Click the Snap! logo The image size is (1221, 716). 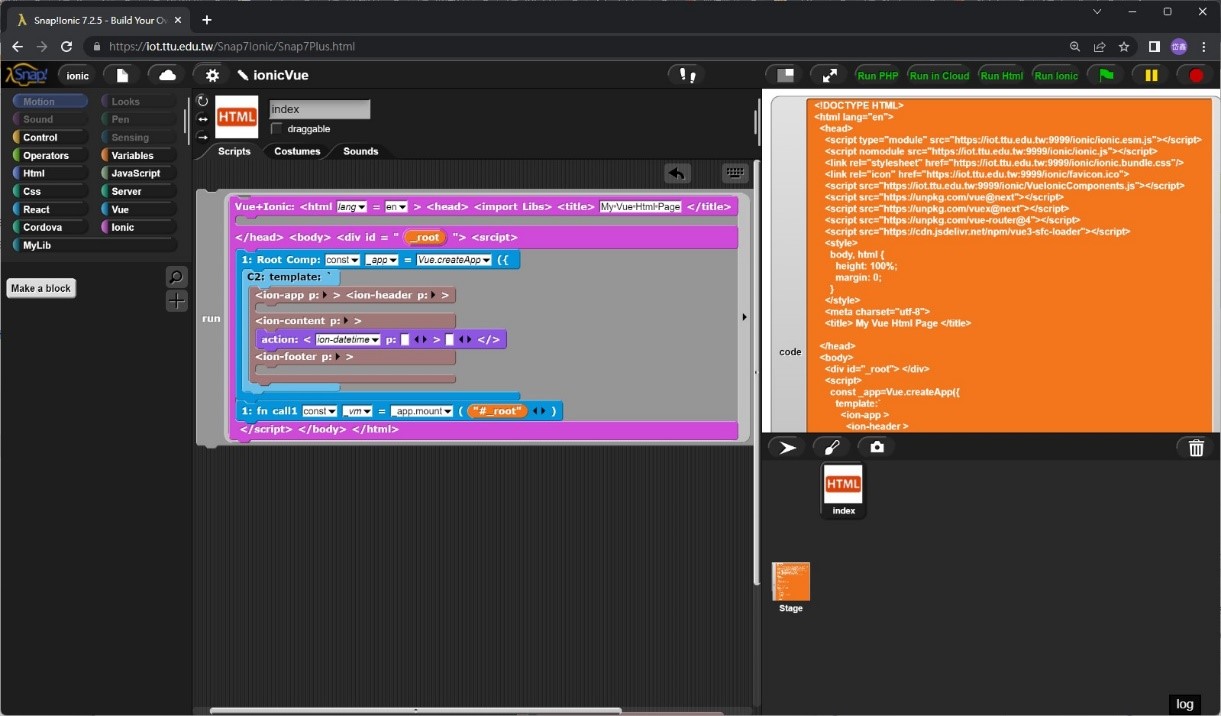click(x=26, y=75)
